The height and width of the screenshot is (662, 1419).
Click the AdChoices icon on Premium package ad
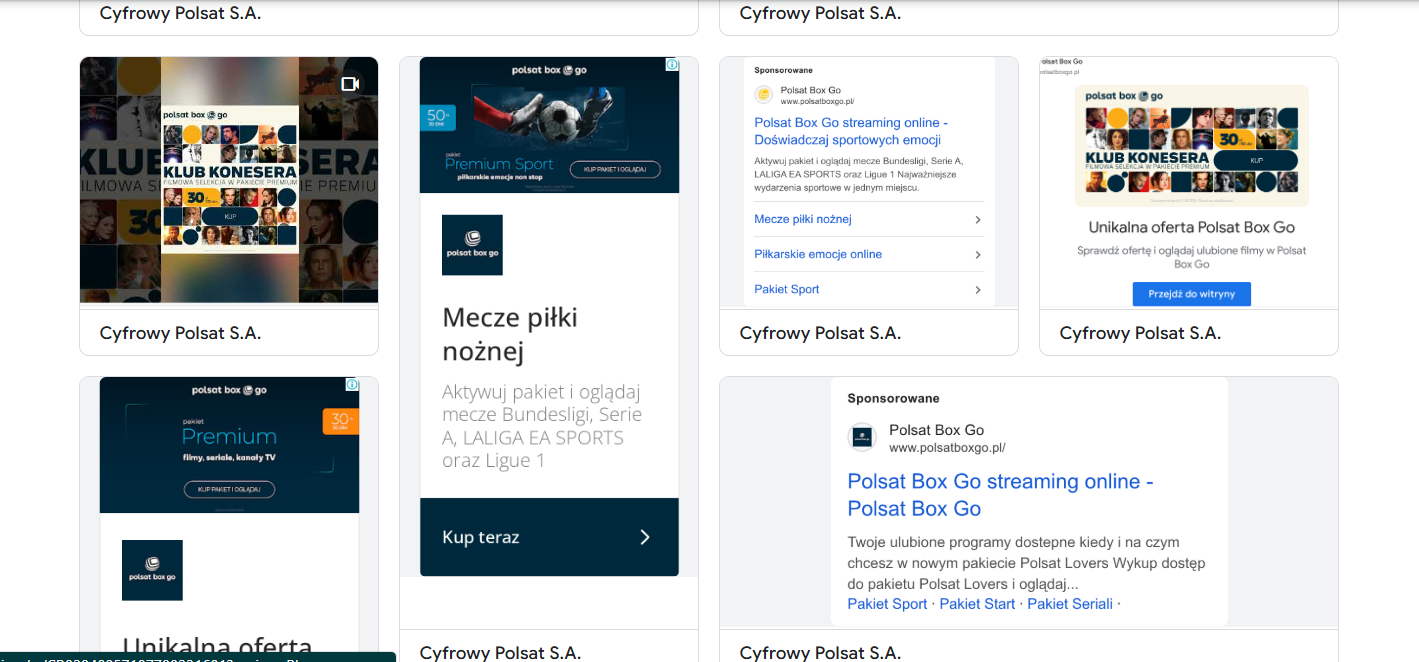[x=352, y=385]
